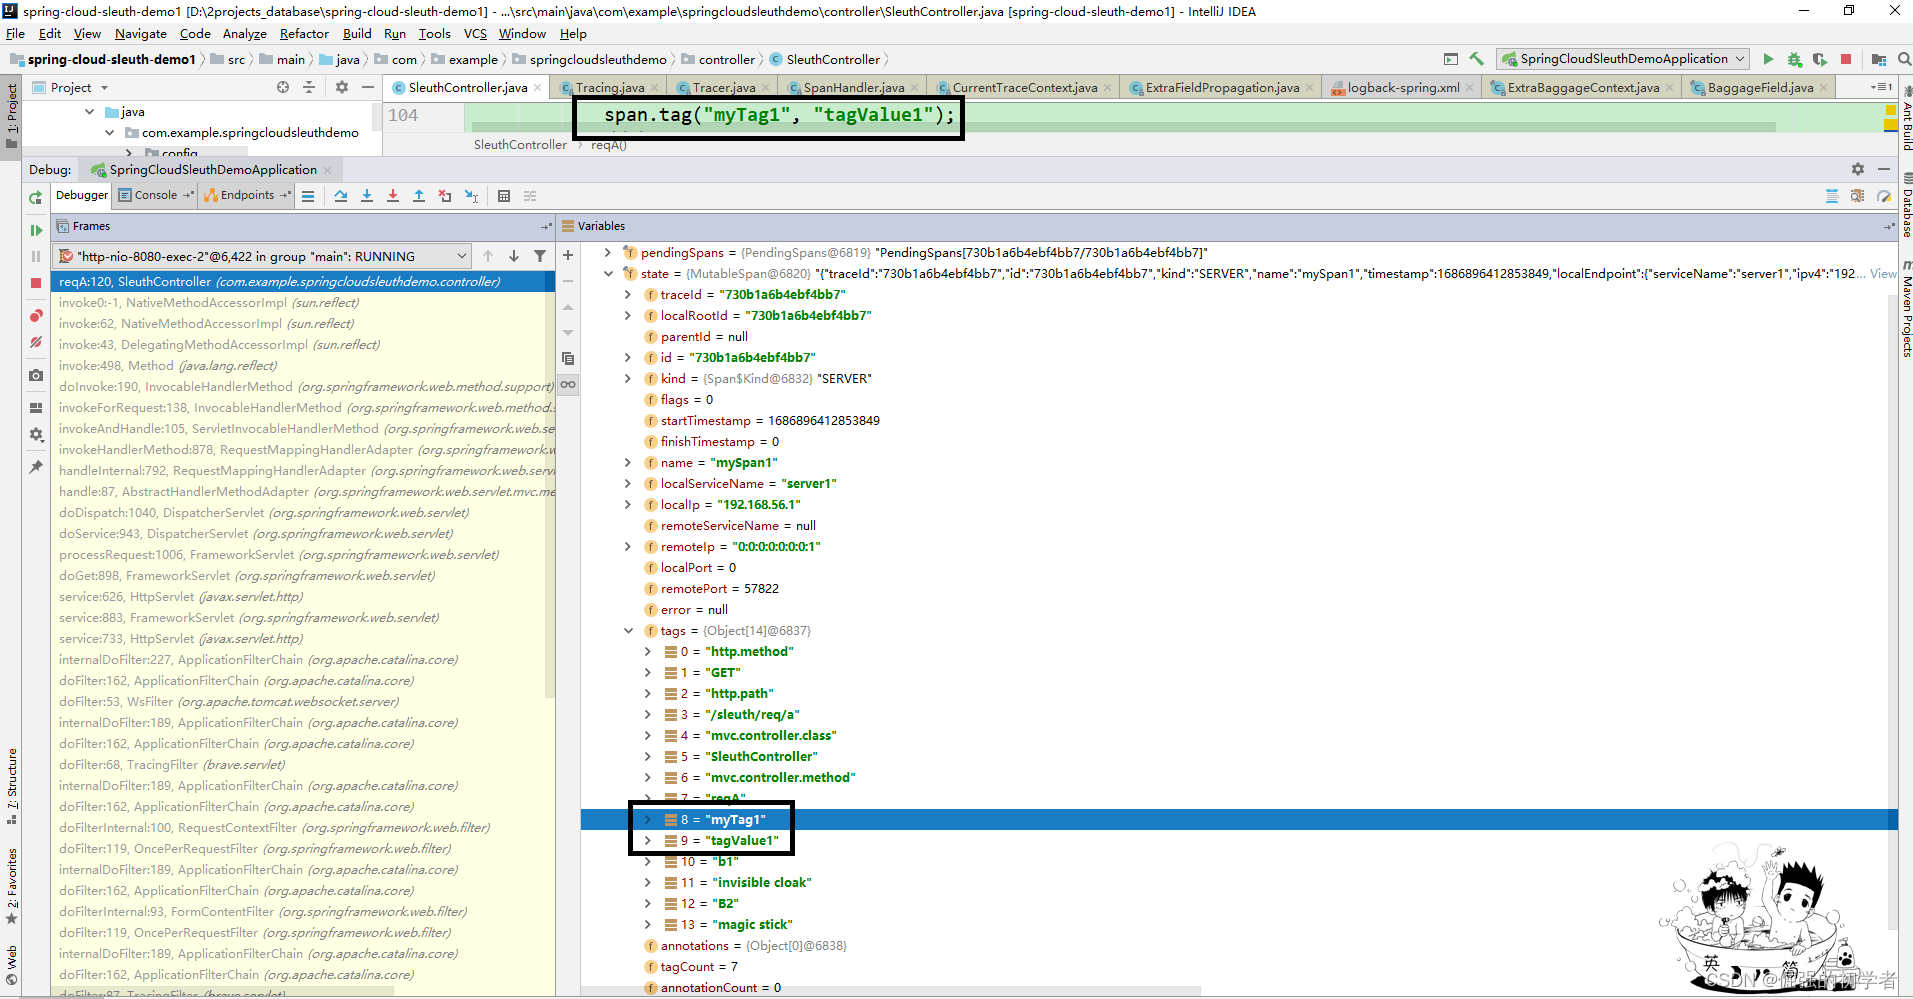
Task: Click the next frame down arrow
Action: click(x=514, y=256)
